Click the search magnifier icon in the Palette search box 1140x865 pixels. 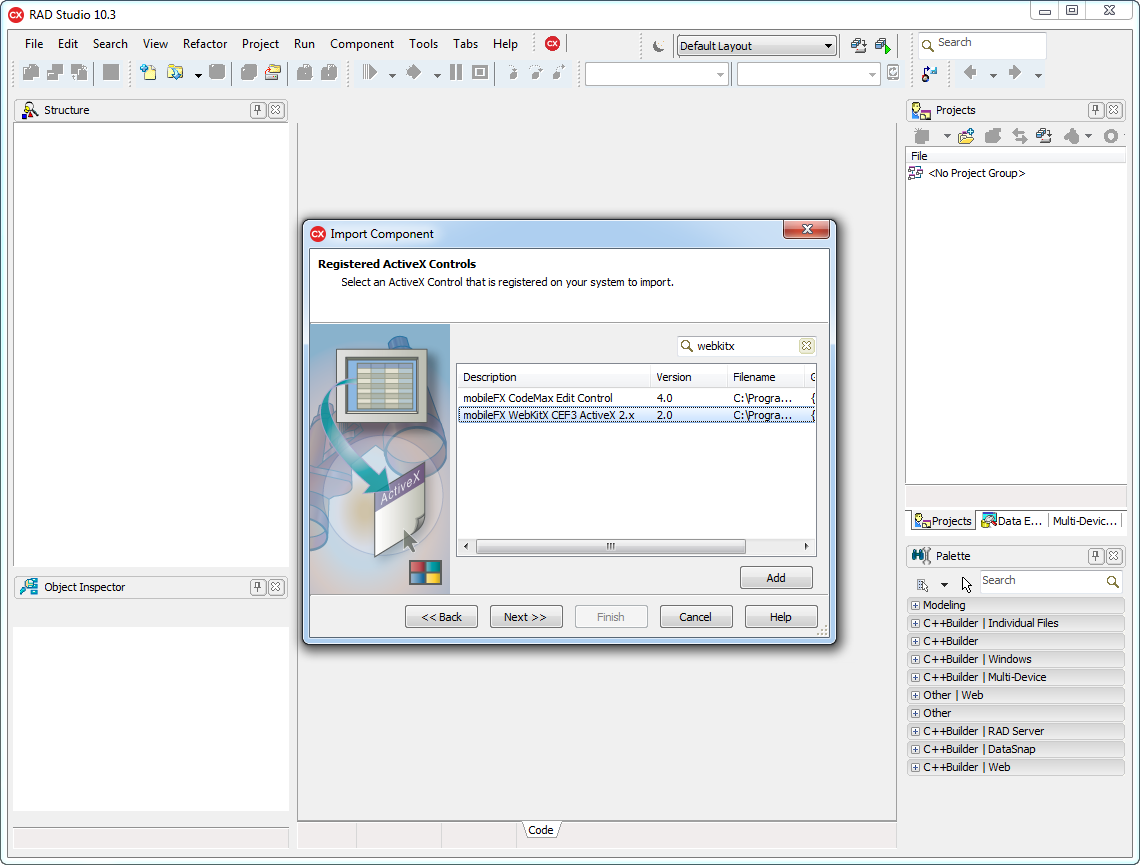click(x=1112, y=582)
